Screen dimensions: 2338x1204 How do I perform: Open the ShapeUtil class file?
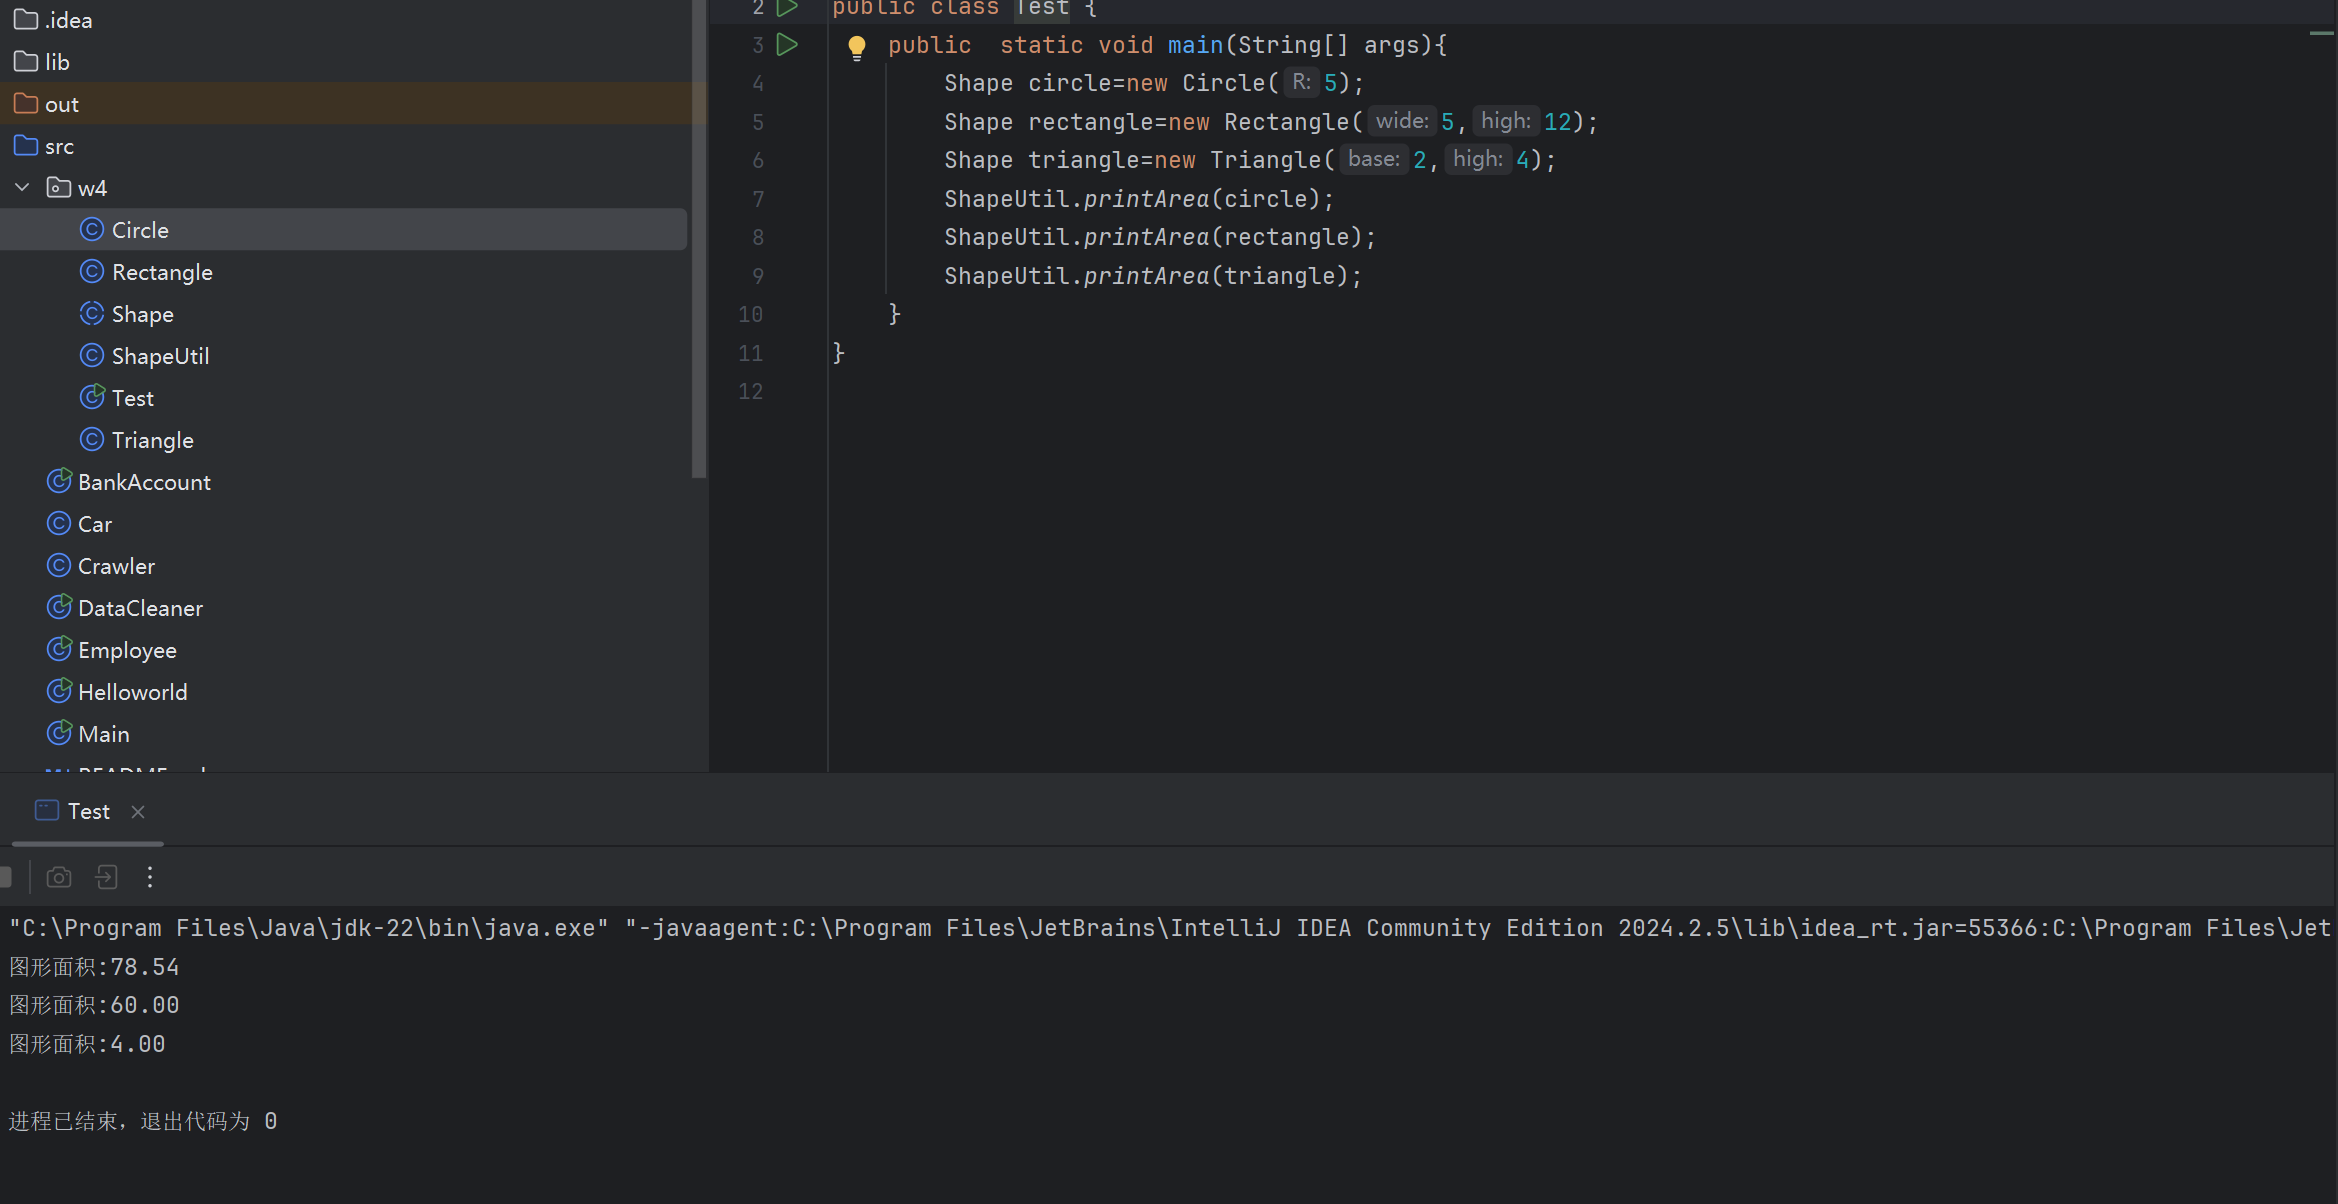[160, 356]
